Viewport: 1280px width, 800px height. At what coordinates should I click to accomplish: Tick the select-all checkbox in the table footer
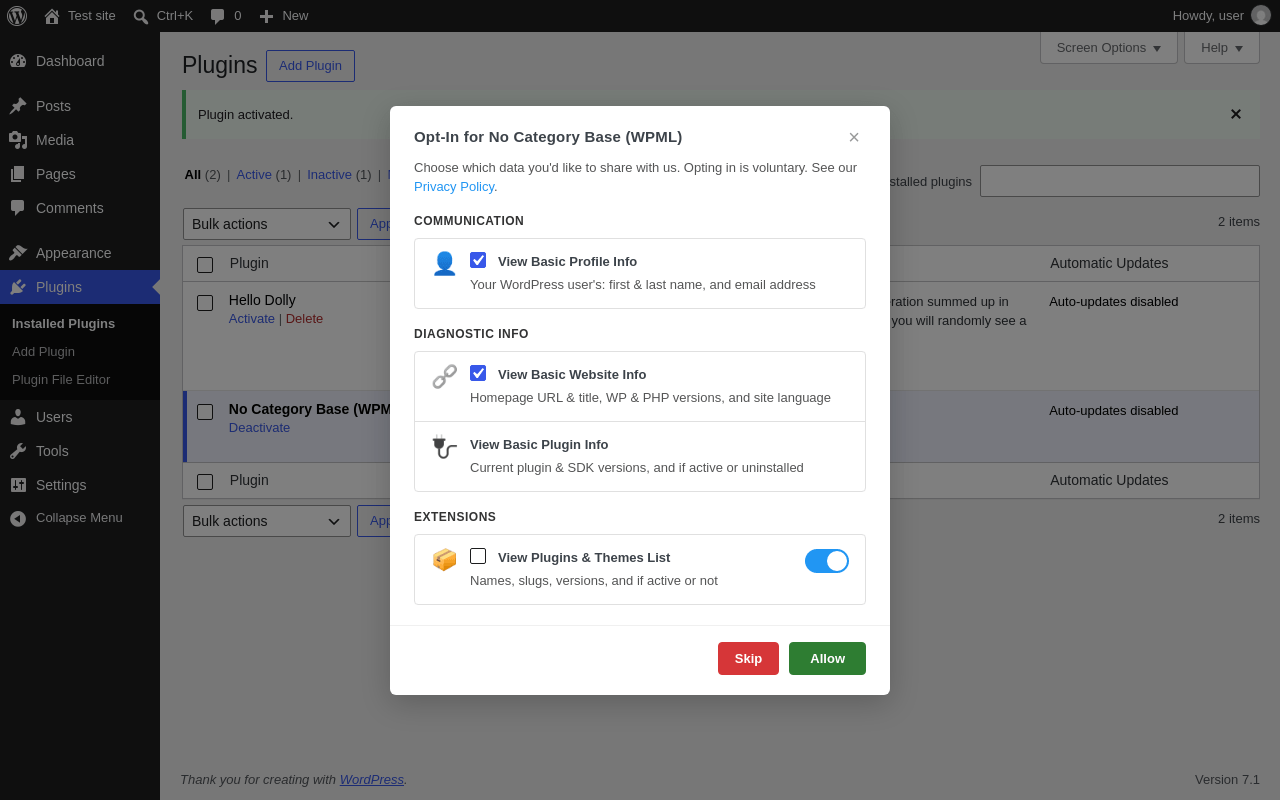(205, 482)
